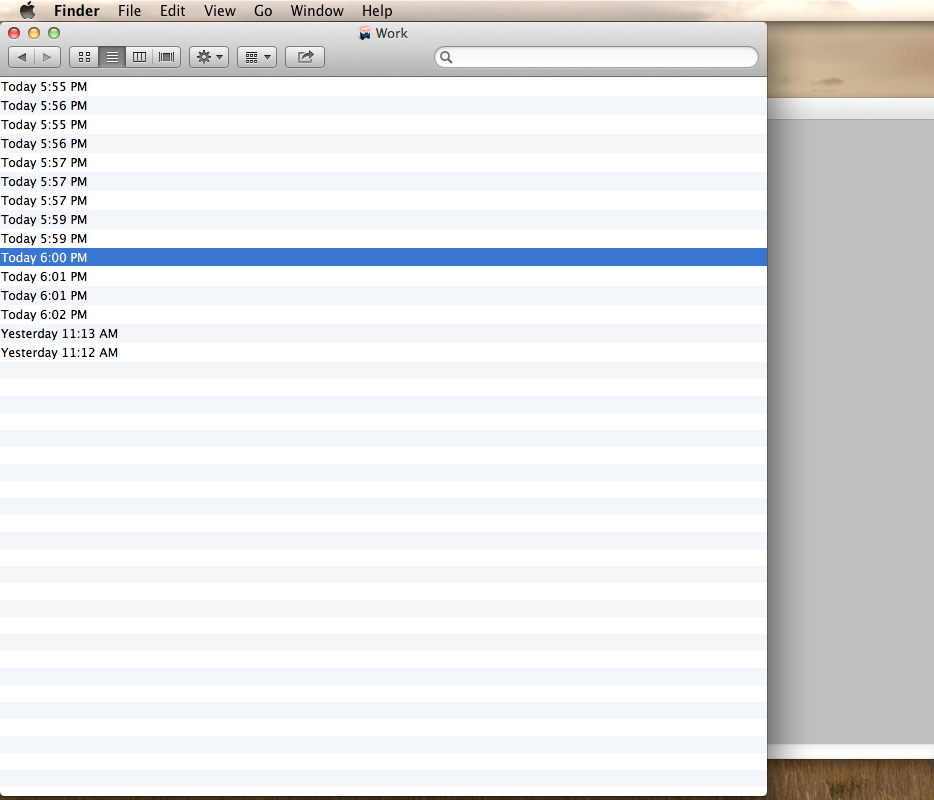Close the Work window
This screenshot has width=934, height=800.
coord(14,33)
